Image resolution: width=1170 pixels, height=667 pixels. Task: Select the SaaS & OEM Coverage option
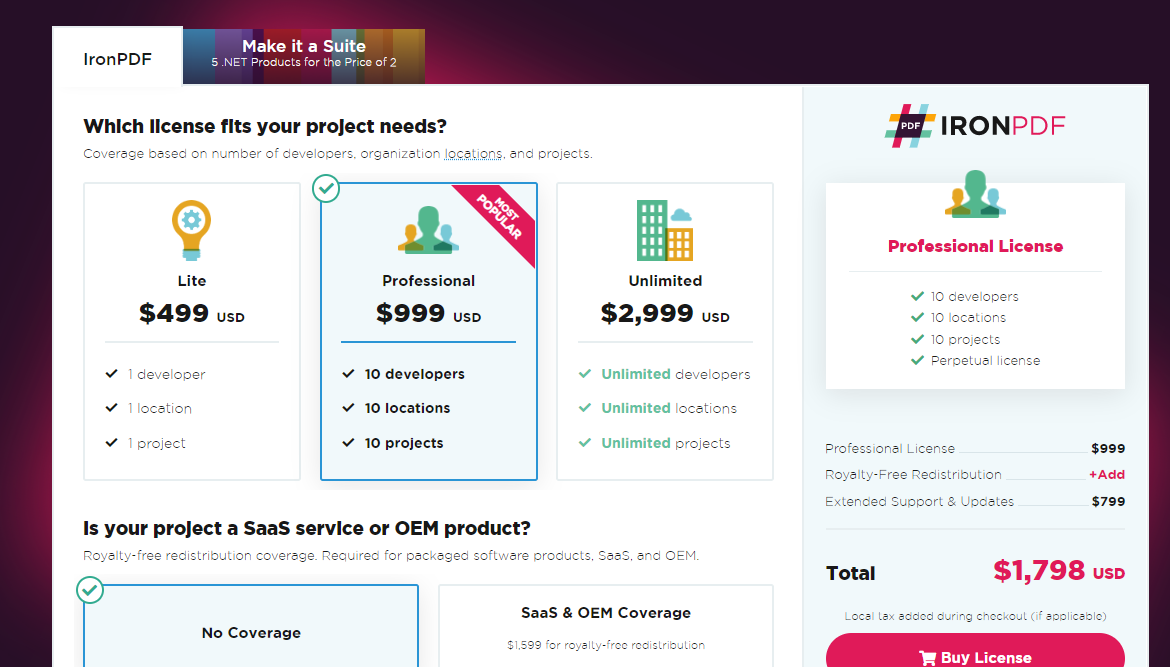pos(605,625)
